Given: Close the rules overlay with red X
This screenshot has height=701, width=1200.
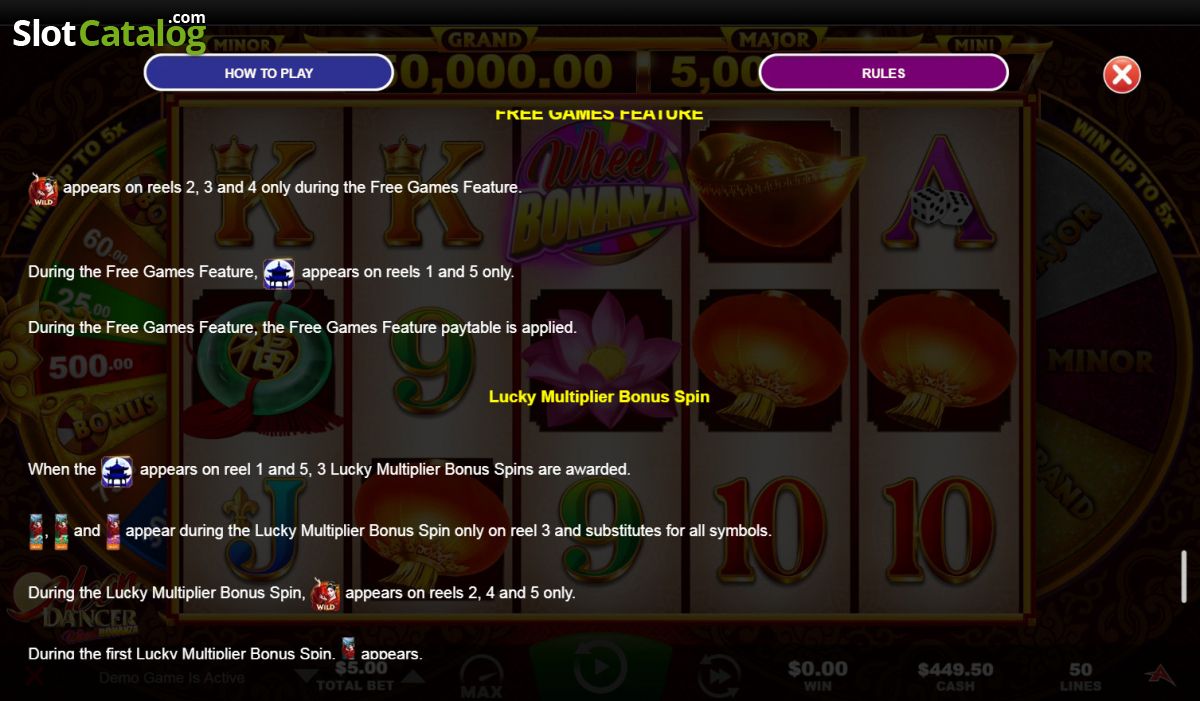Looking at the screenshot, I should pos(1122,74).
